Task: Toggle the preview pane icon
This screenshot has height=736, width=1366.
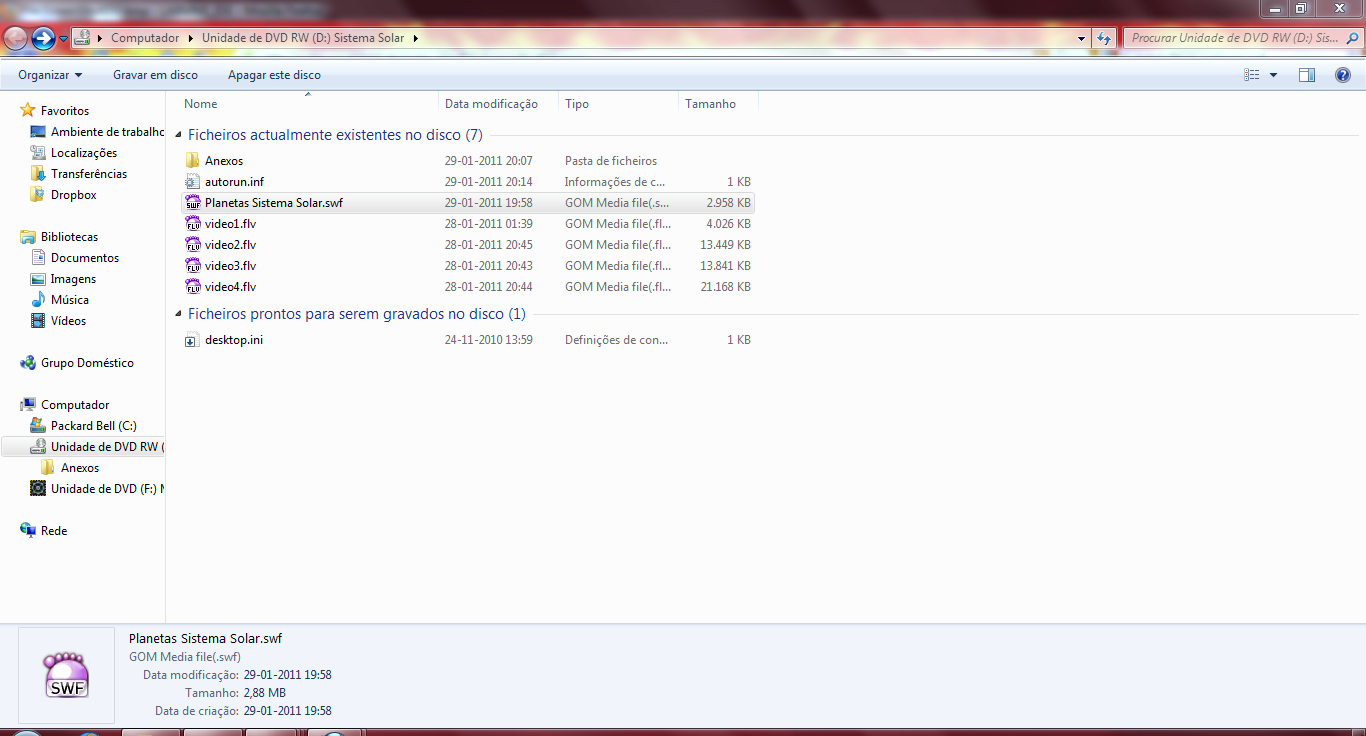Action: point(1306,74)
